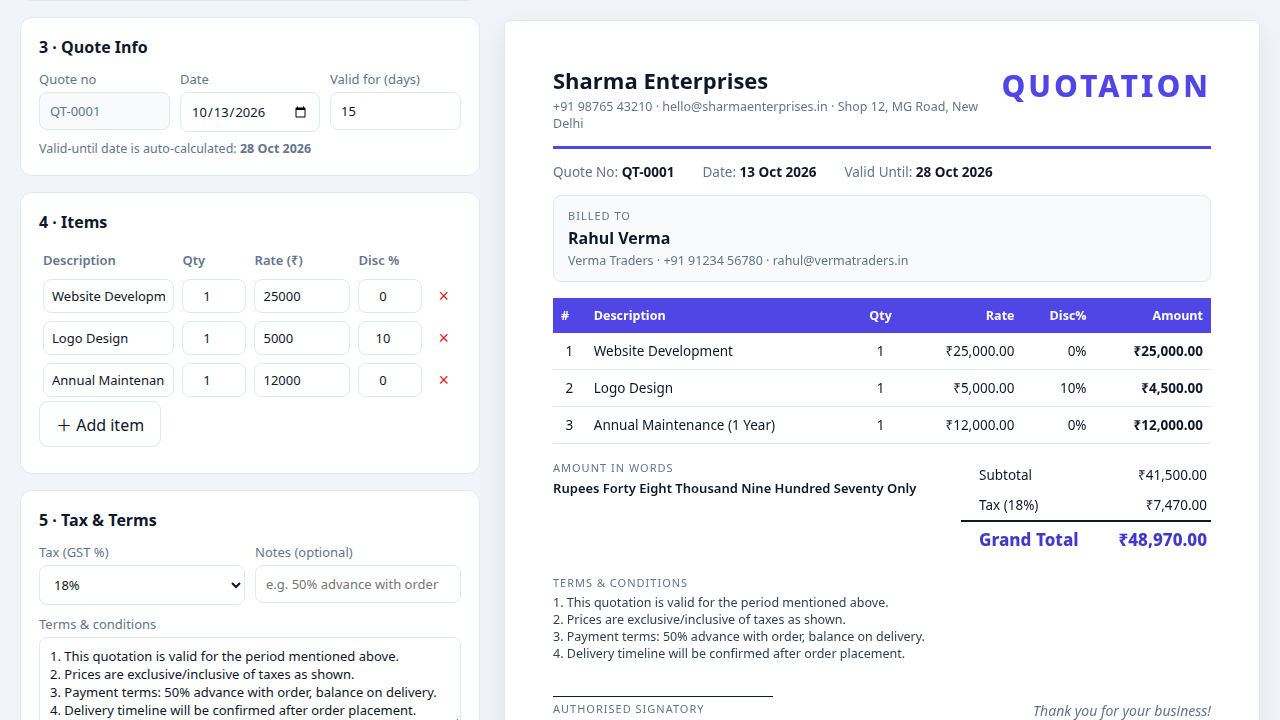
Task: Edit discount for Annual Maintenance item
Action: pos(390,380)
